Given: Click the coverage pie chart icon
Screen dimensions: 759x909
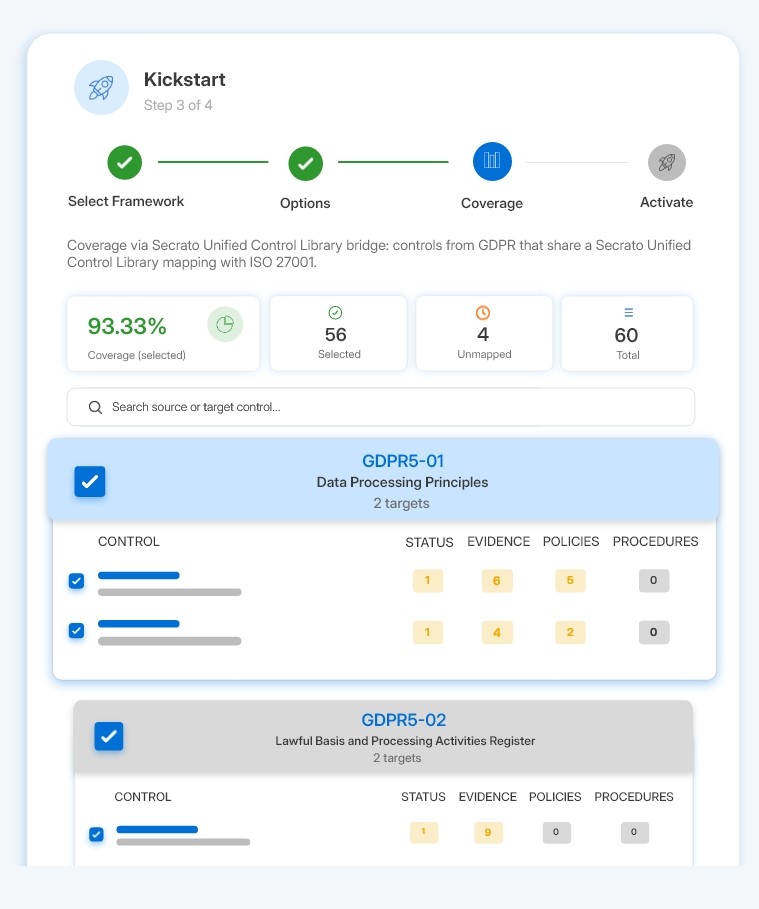Looking at the screenshot, I should coord(225,324).
